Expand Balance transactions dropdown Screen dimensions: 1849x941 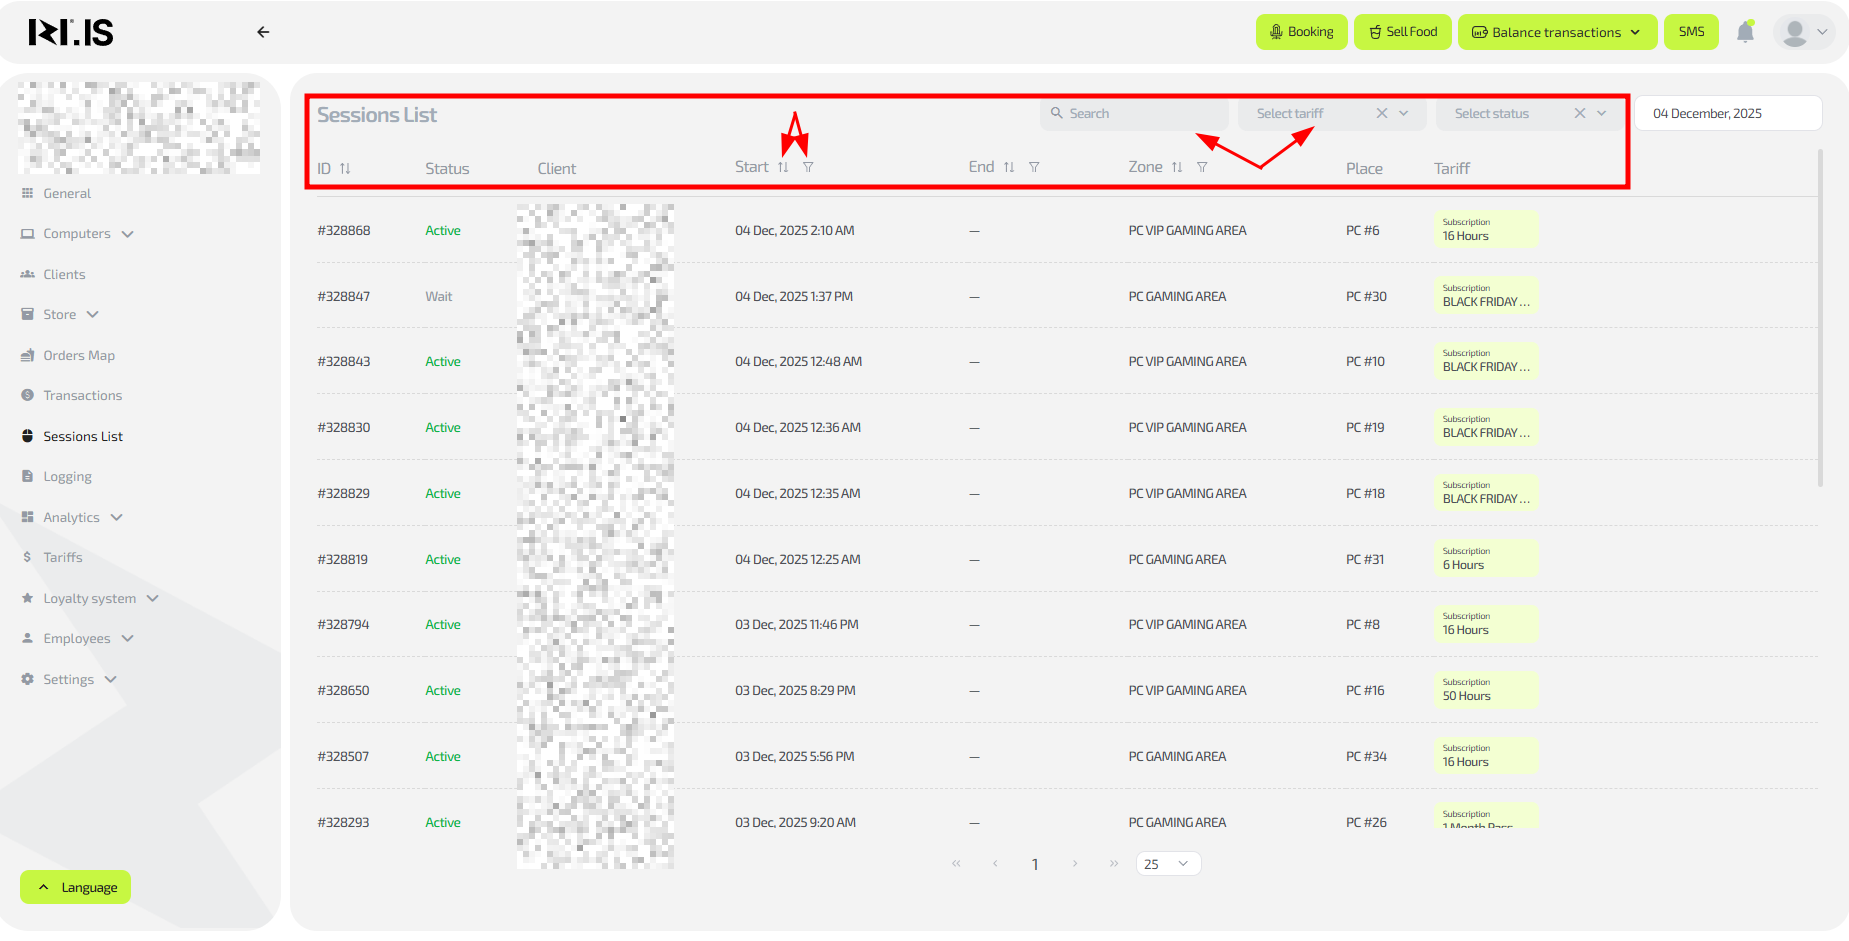point(1556,32)
